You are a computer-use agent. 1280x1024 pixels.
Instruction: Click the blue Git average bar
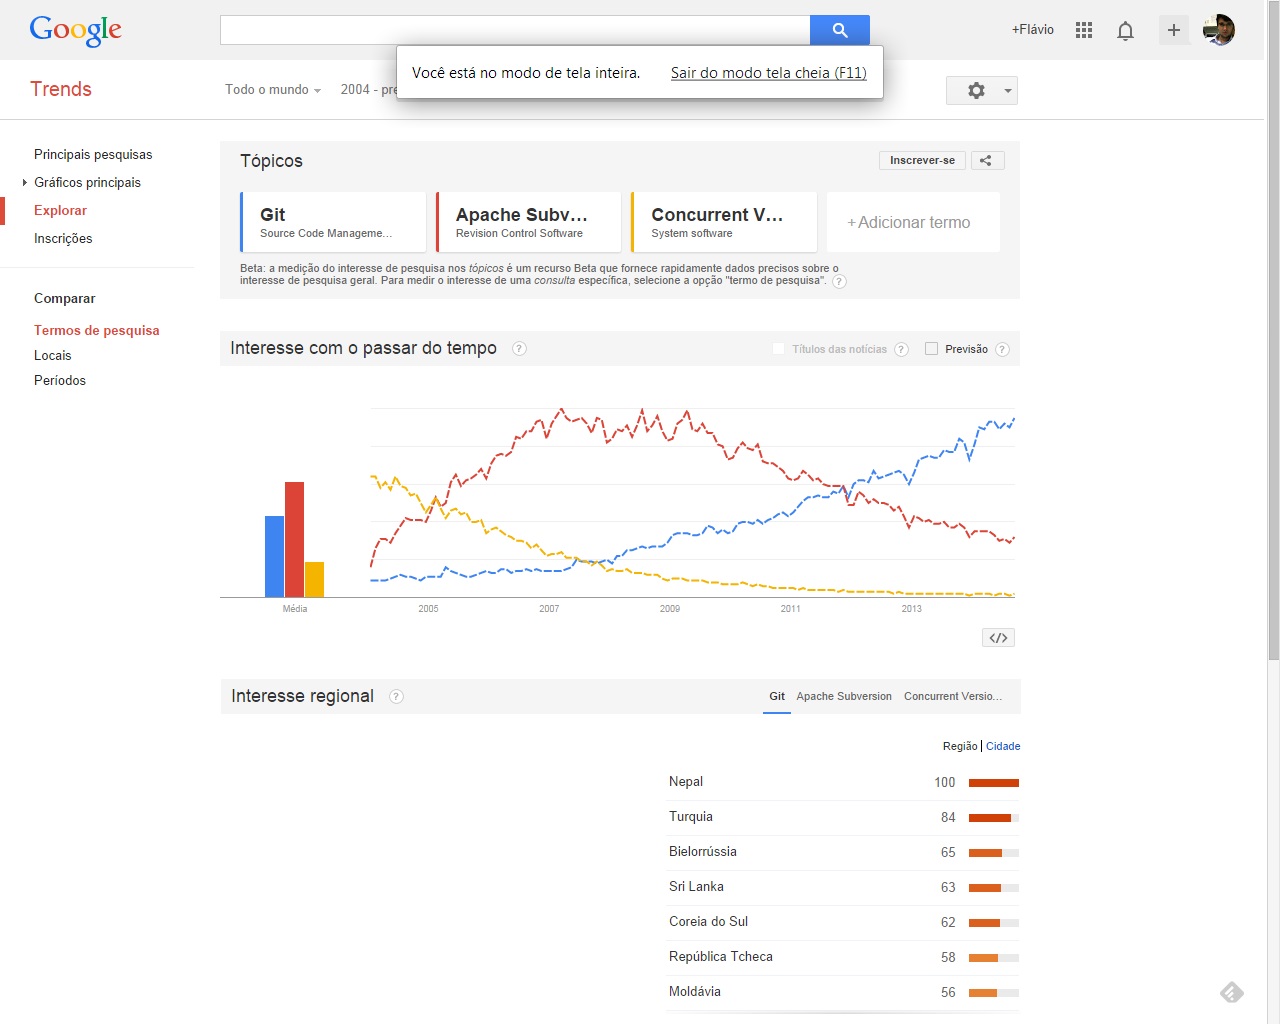click(x=274, y=556)
